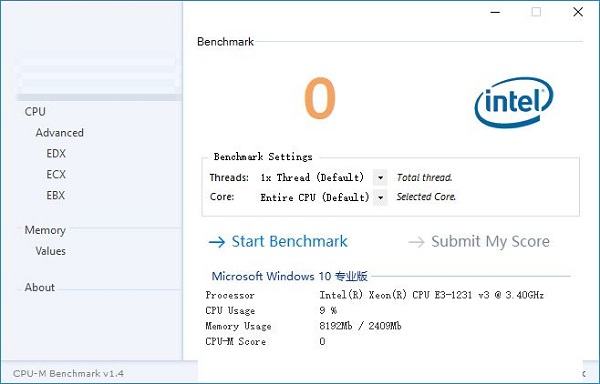Click the large orange score number 0

[320, 98]
